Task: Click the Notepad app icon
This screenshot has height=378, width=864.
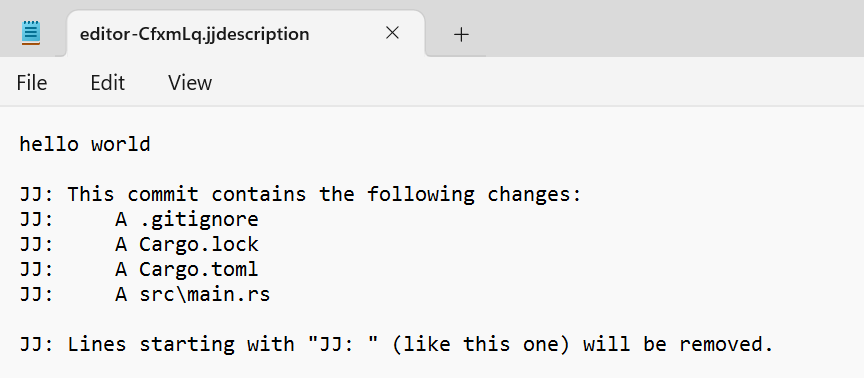Action: point(31,33)
